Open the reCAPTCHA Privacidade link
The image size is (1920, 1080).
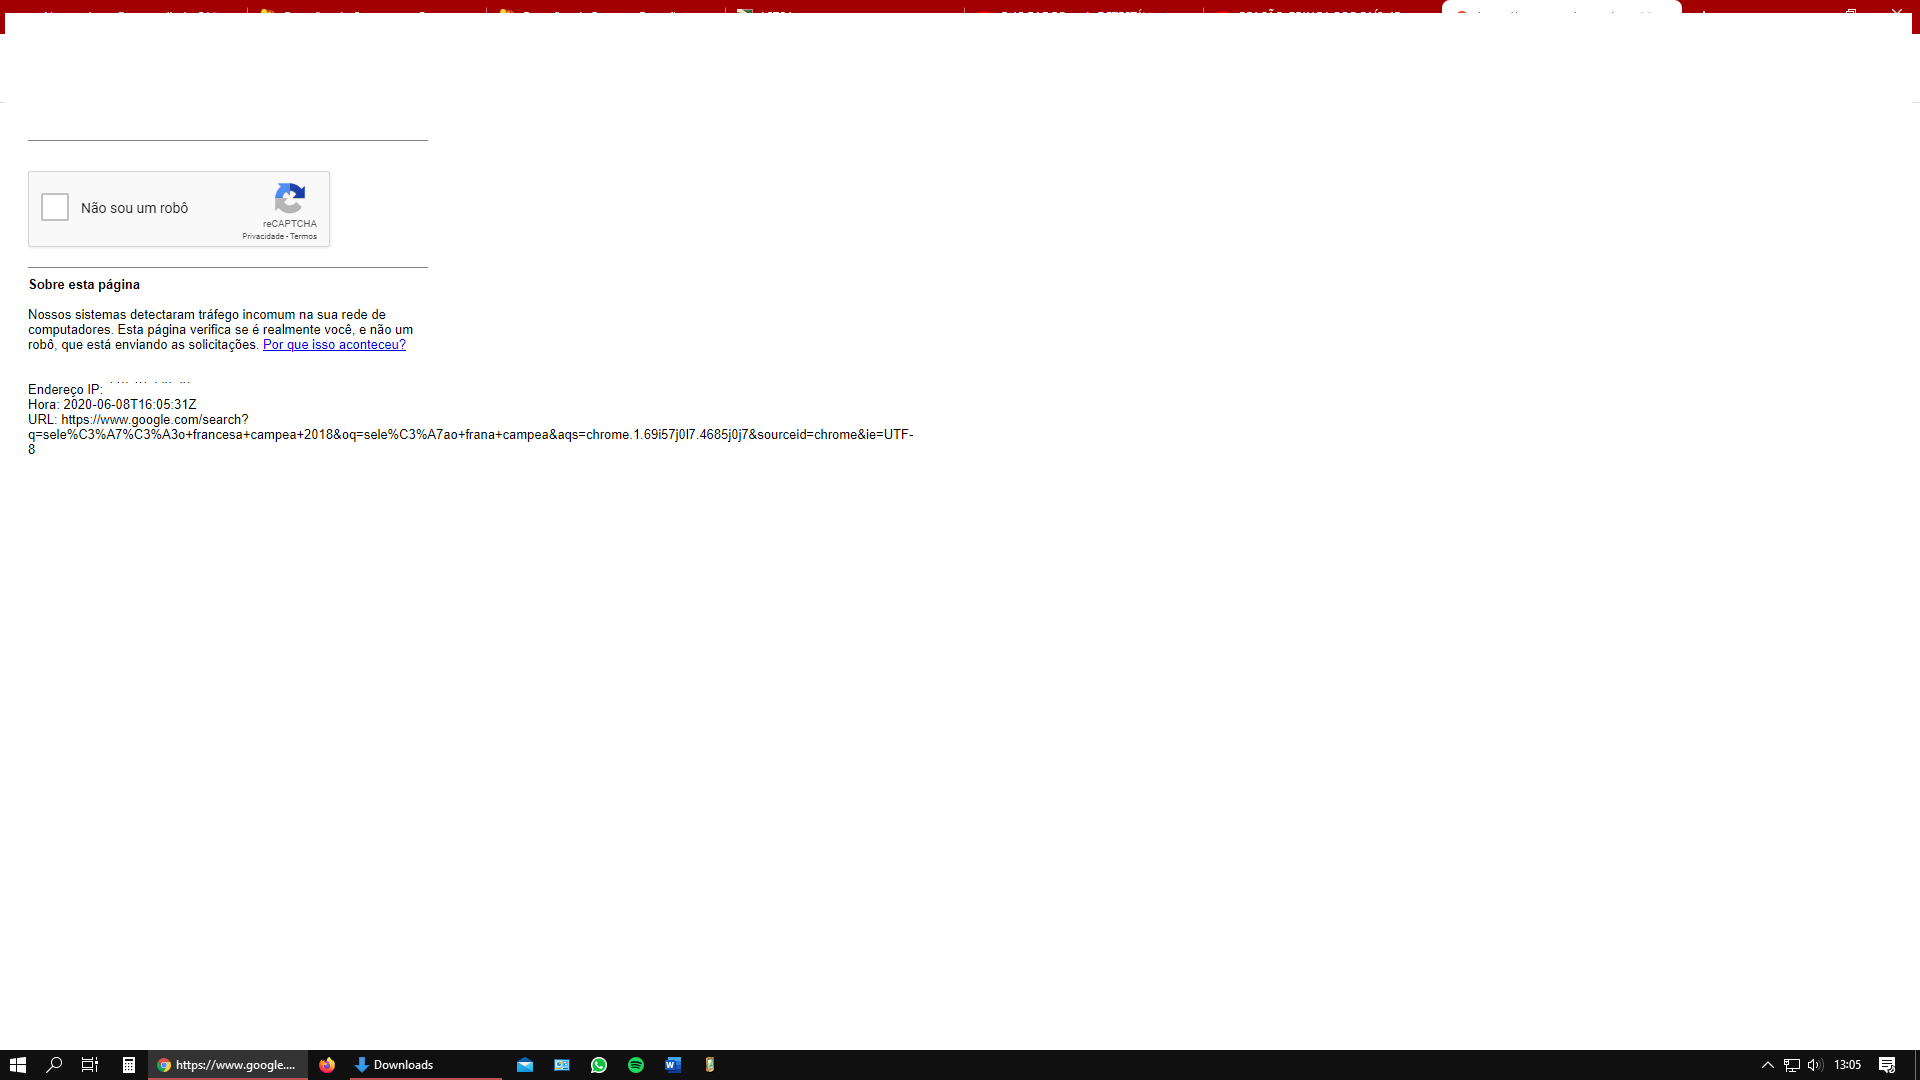(x=263, y=237)
